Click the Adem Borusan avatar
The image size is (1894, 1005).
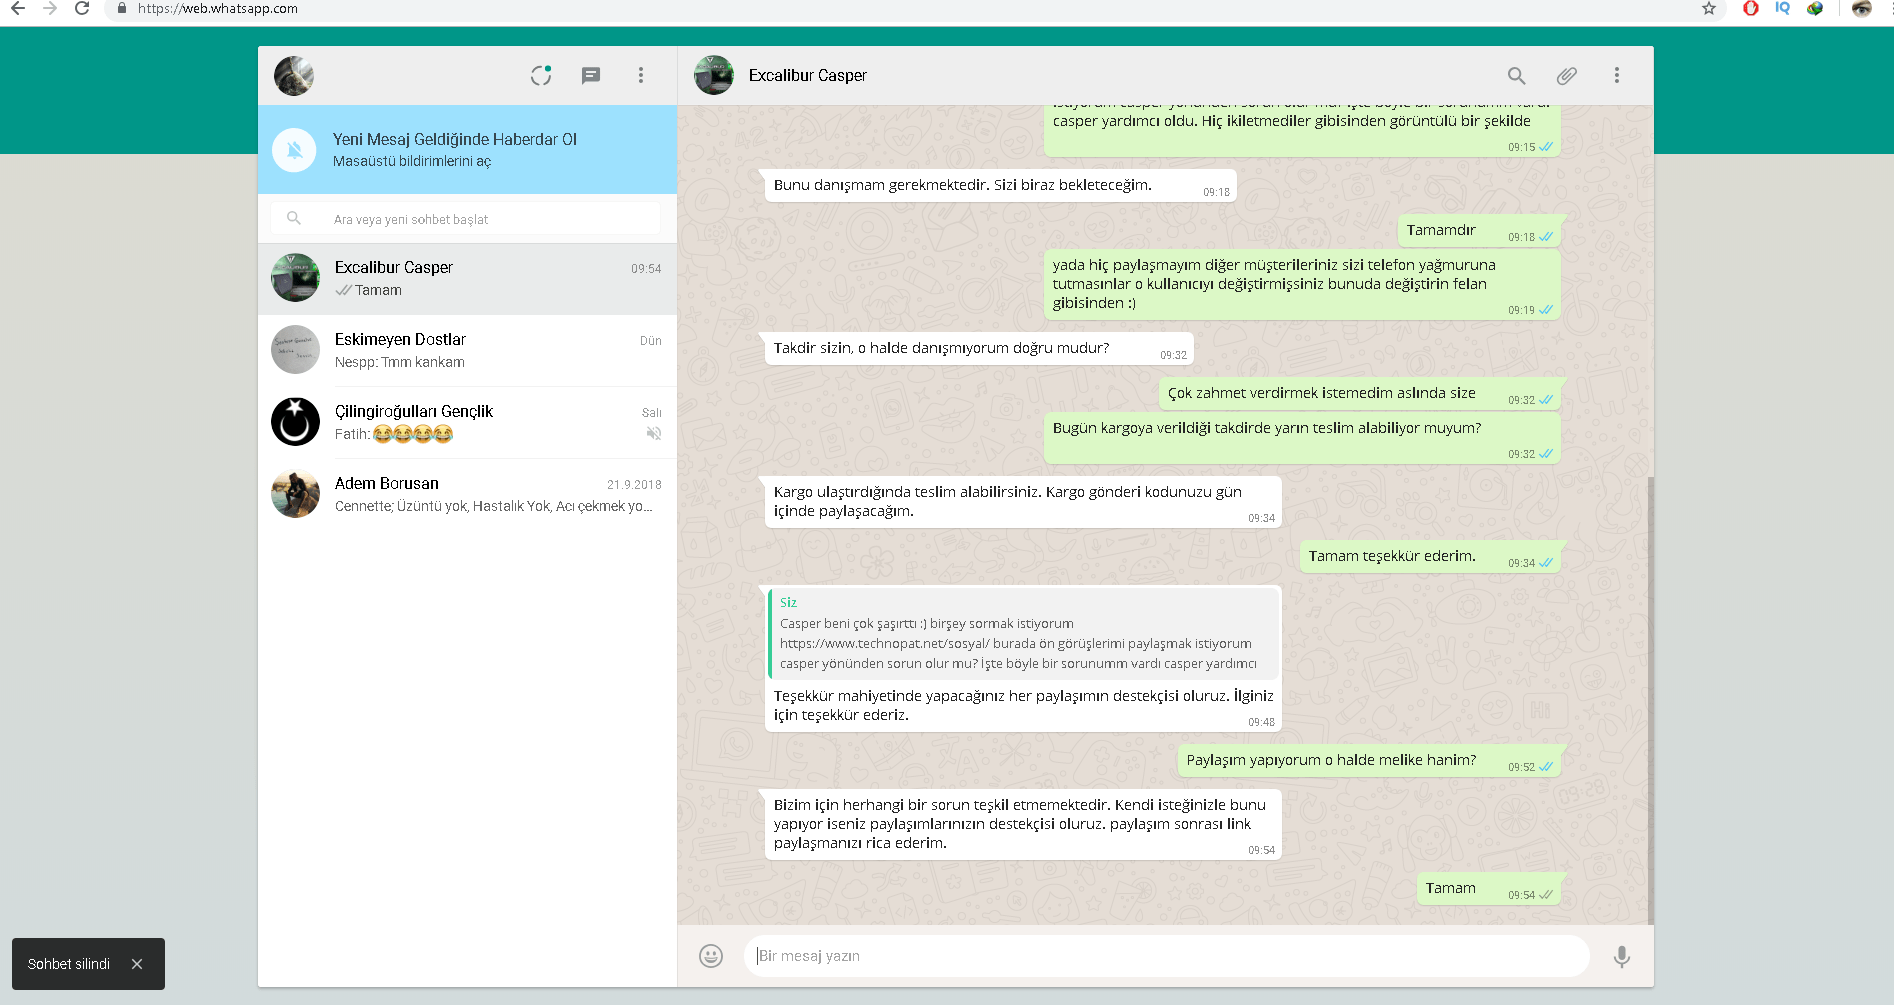coord(296,494)
